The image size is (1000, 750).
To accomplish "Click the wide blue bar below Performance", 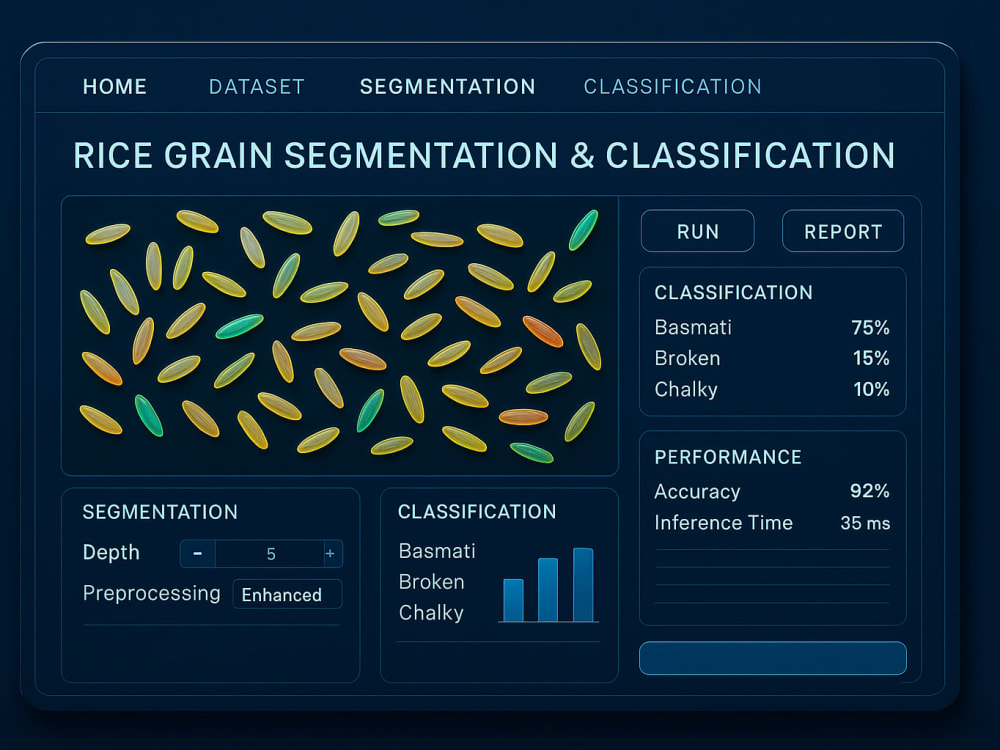I will 772,658.
